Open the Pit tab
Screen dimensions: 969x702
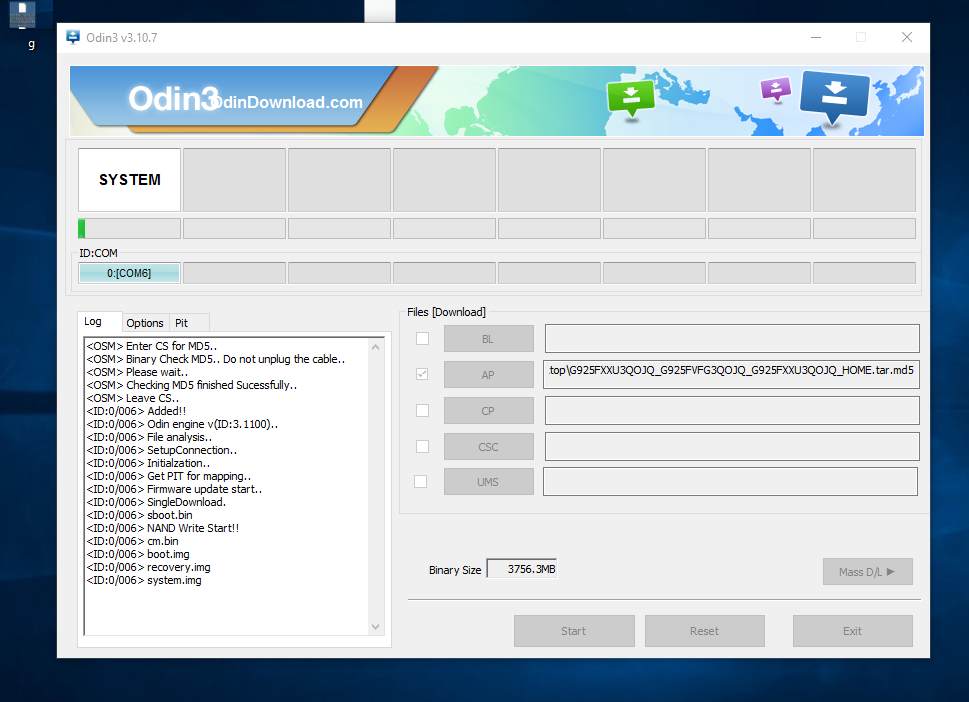pyautogui.click(x=188, y=323)
